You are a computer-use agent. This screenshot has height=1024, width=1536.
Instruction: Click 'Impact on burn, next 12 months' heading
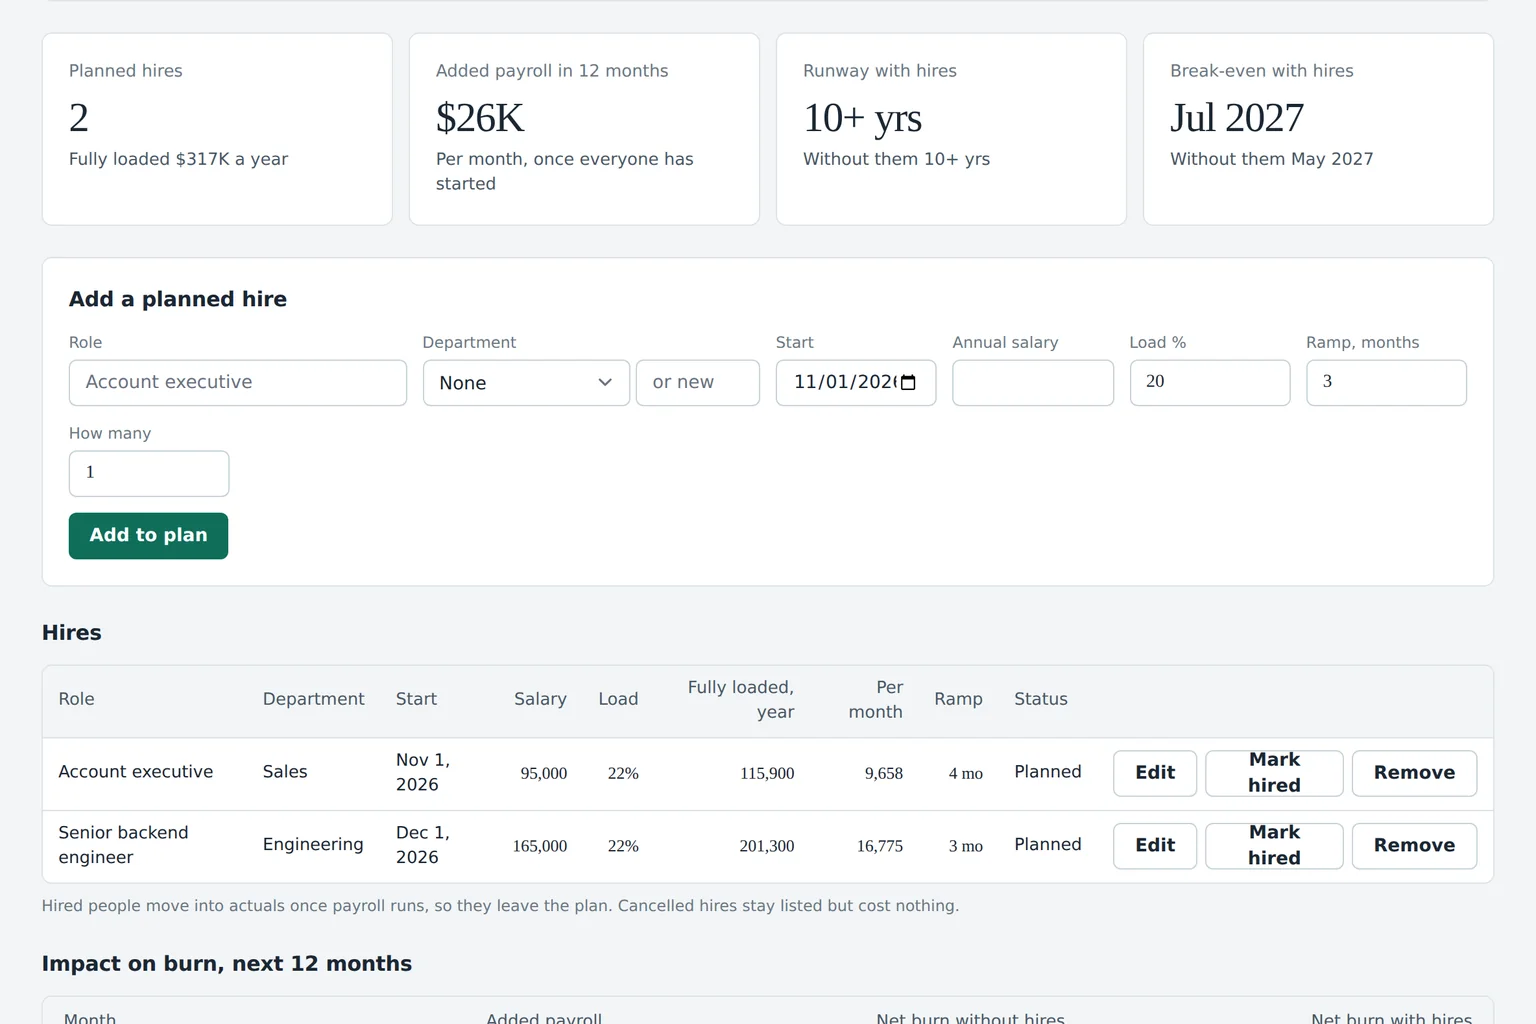click(227, 964)
